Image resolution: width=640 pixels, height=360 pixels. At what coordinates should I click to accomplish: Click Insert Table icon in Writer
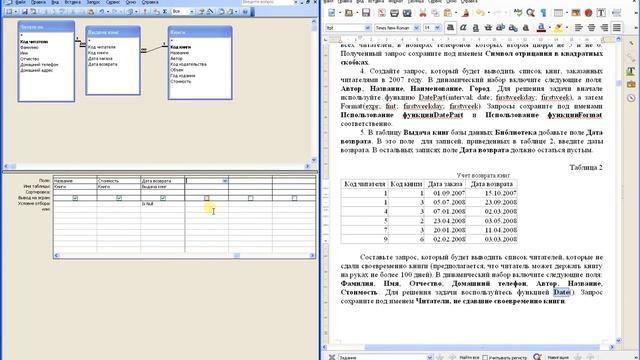click(x=558, y=13)
